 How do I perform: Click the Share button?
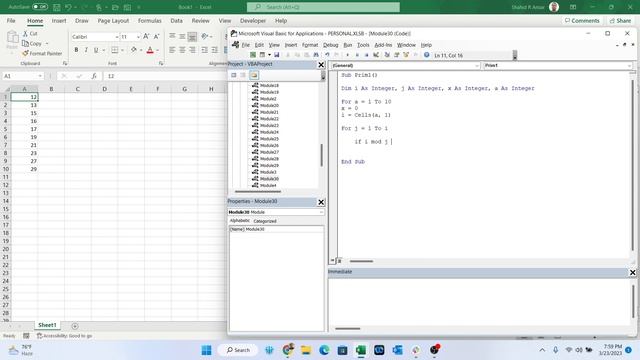[620, 20]
